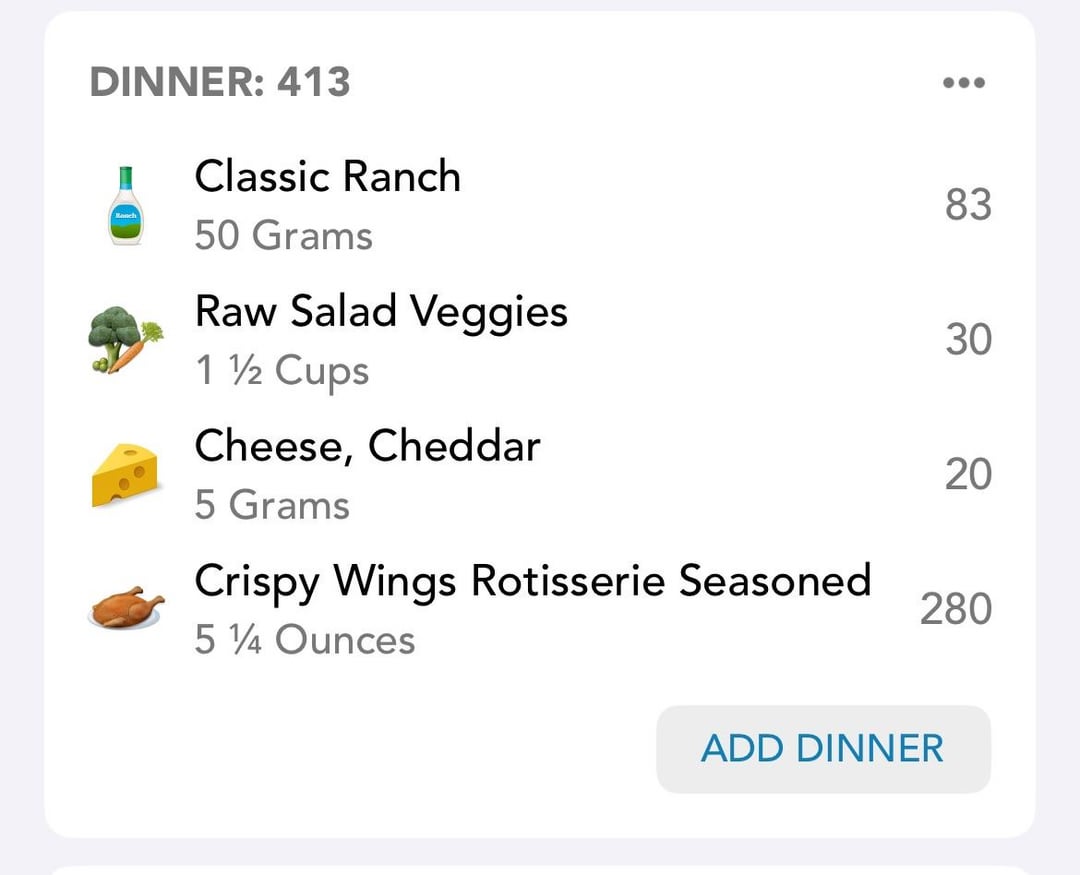The height and width of the screenshot is (875, 1080).
Task: Tap the next meal card below dinner
Action: [x=540, y=870]
